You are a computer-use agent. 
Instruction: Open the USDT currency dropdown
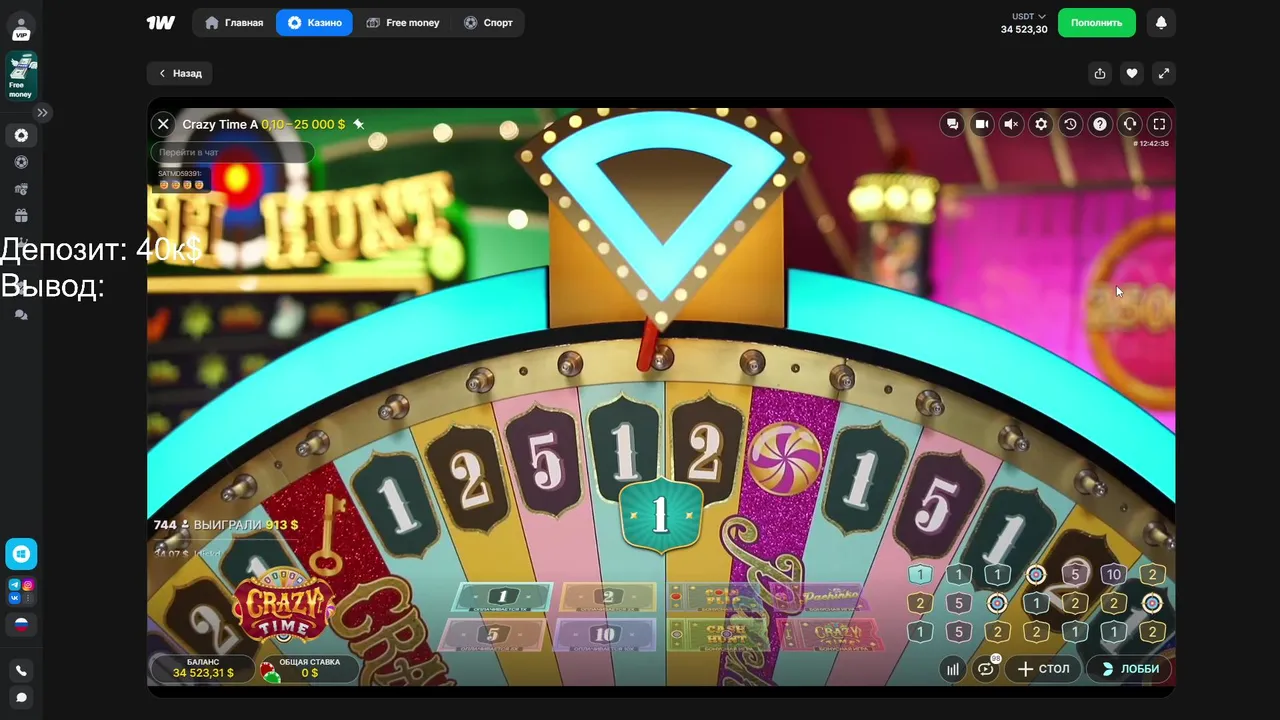click(x=1028, y=17)
